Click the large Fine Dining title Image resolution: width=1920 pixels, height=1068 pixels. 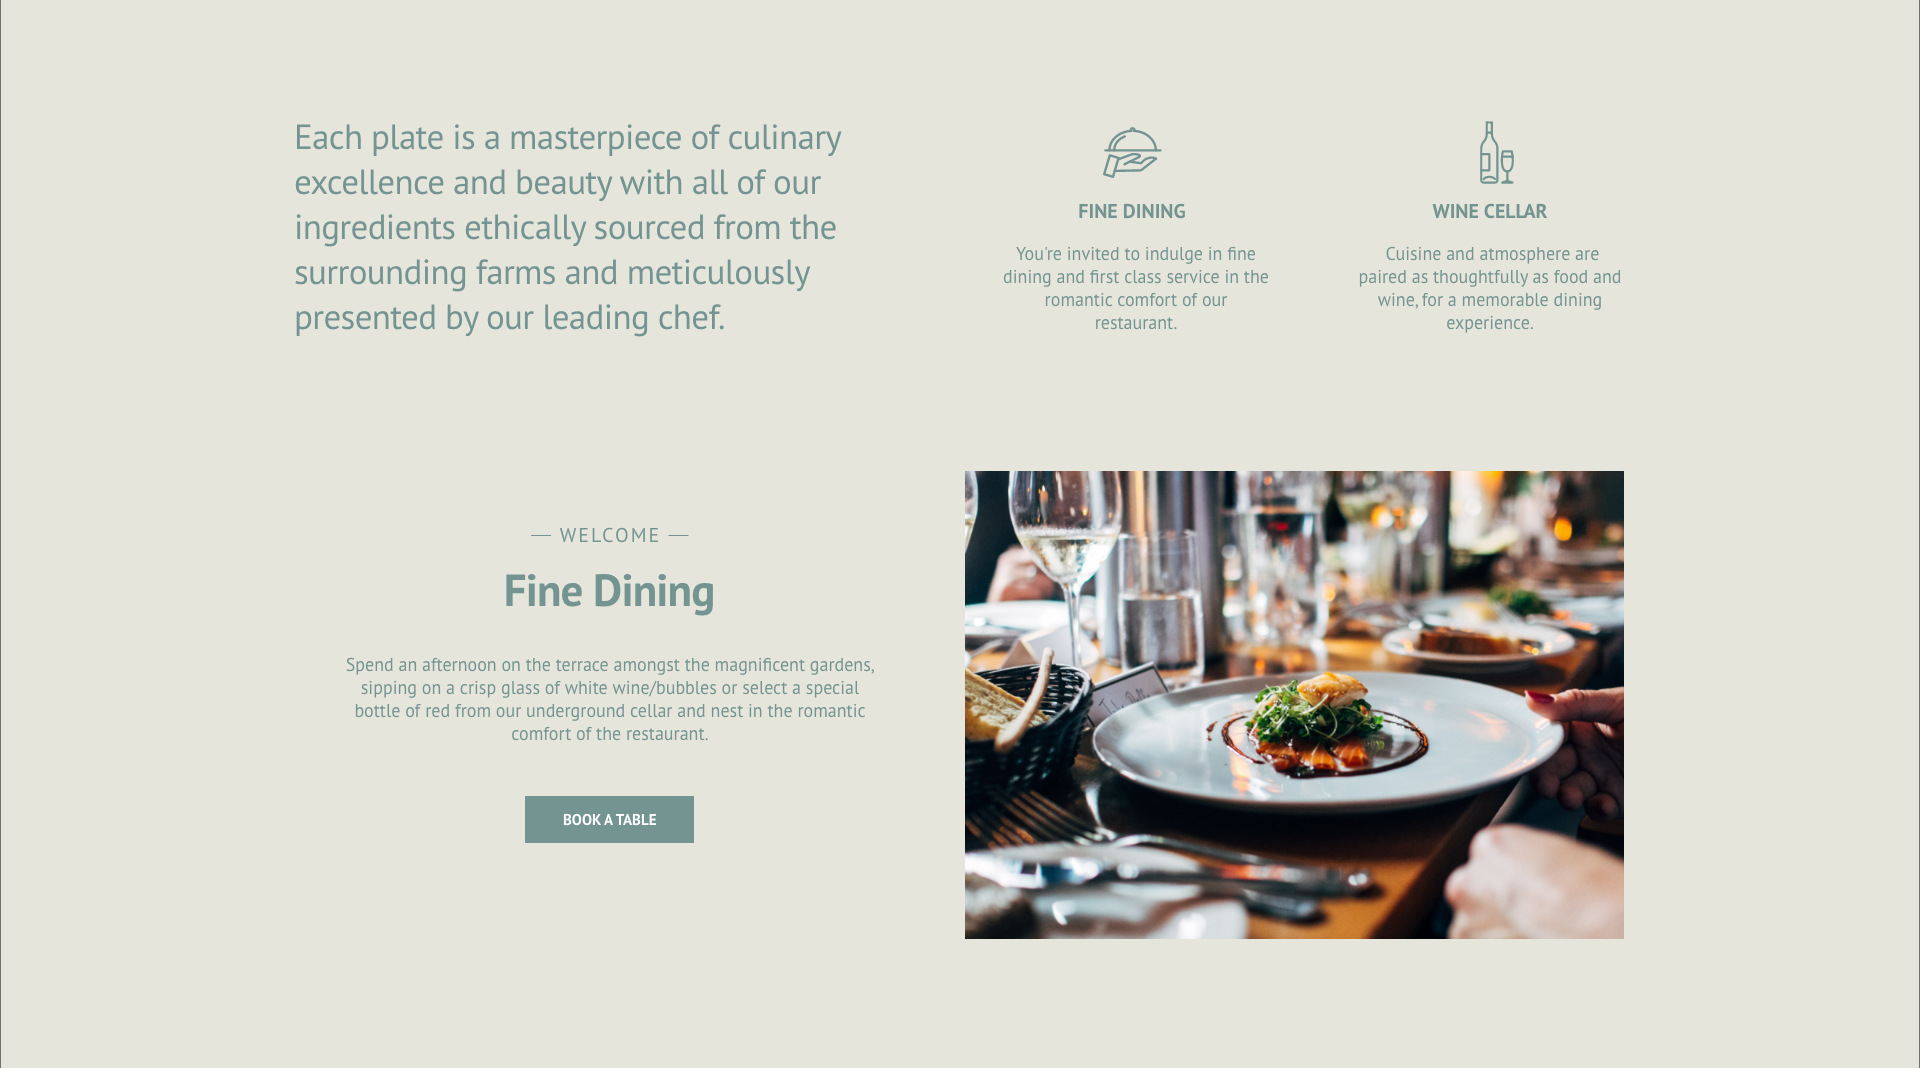[609, 590]
